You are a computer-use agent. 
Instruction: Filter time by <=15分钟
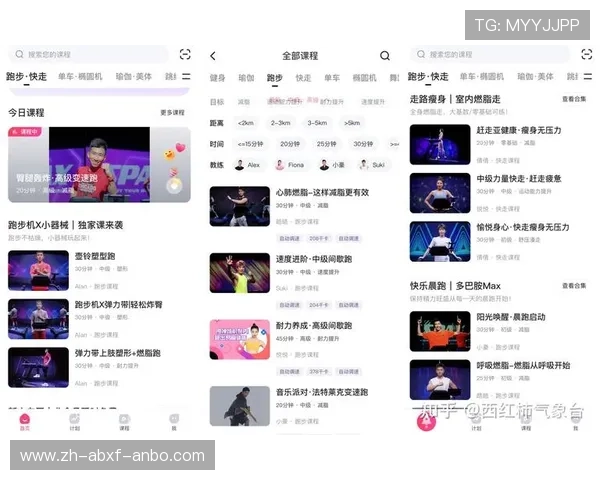pyautogui.click(x=251, y=144)
